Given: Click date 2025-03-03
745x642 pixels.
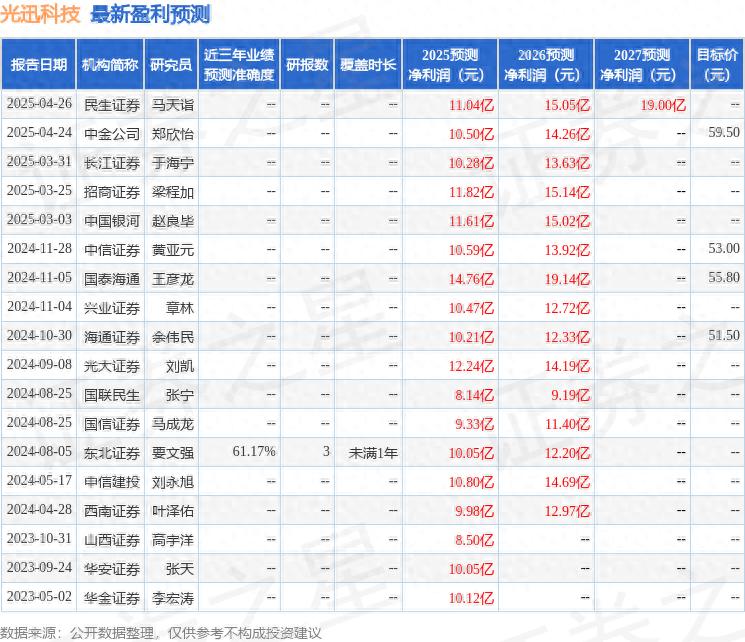Looking at the screenshot, I should (x=39, y=220).
